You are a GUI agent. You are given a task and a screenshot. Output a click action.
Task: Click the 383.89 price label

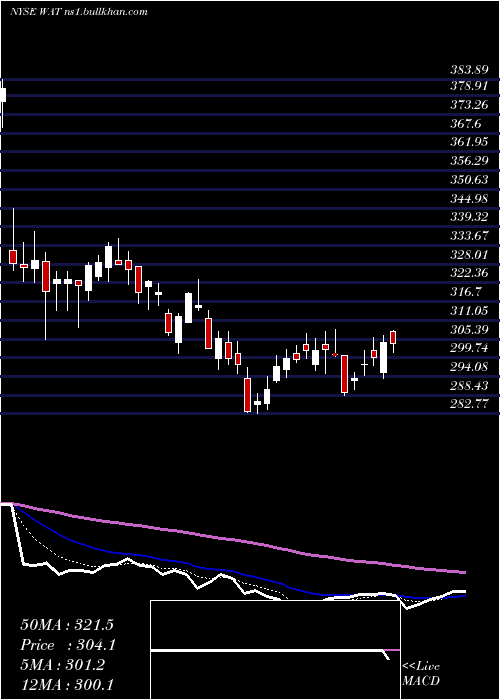tap(469, 70)
